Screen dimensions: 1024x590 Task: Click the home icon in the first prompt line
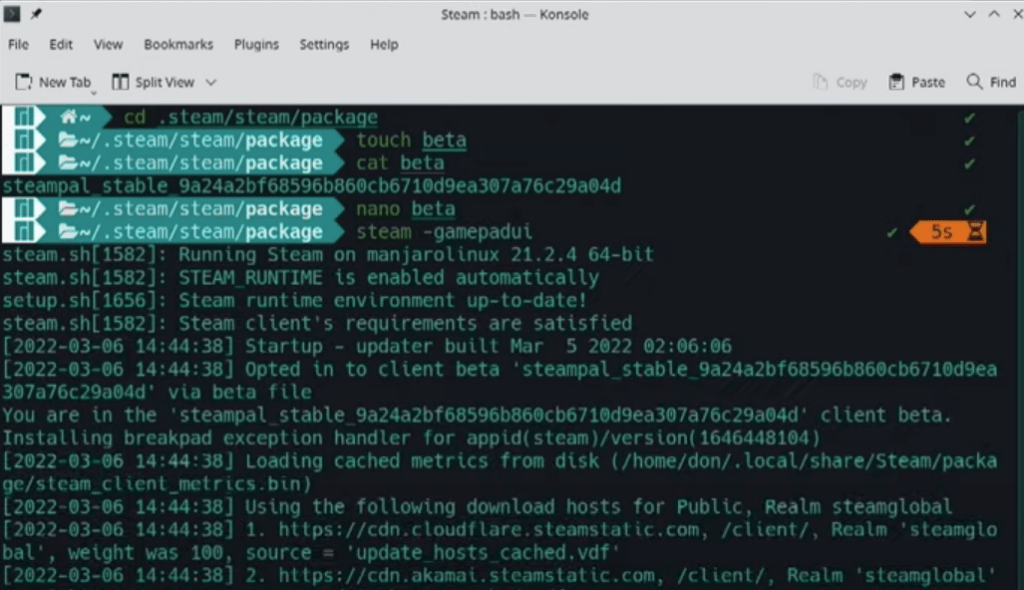click(x=68, y=116)
